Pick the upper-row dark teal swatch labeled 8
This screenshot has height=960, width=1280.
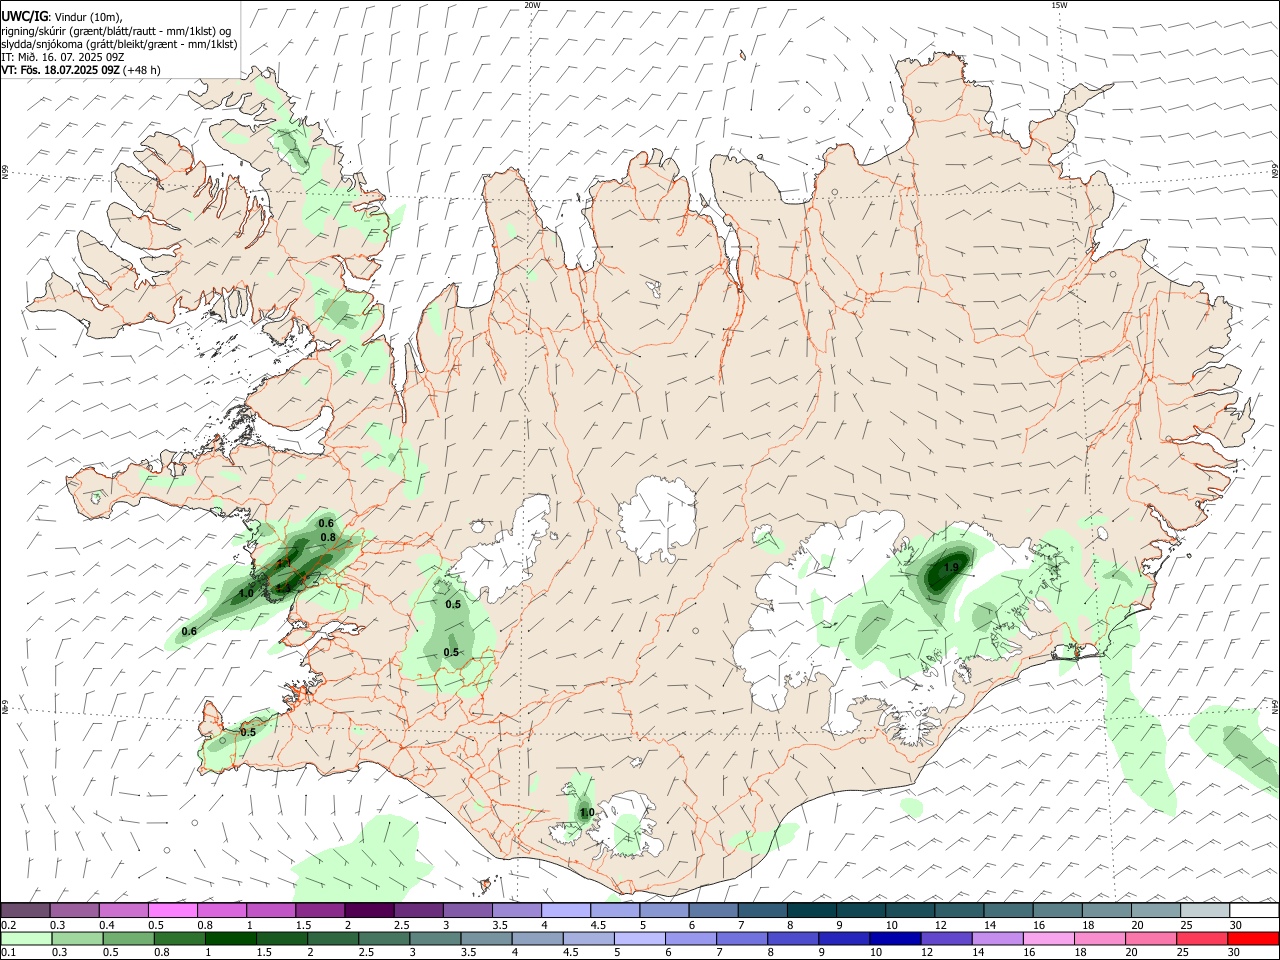click(813, 910)
